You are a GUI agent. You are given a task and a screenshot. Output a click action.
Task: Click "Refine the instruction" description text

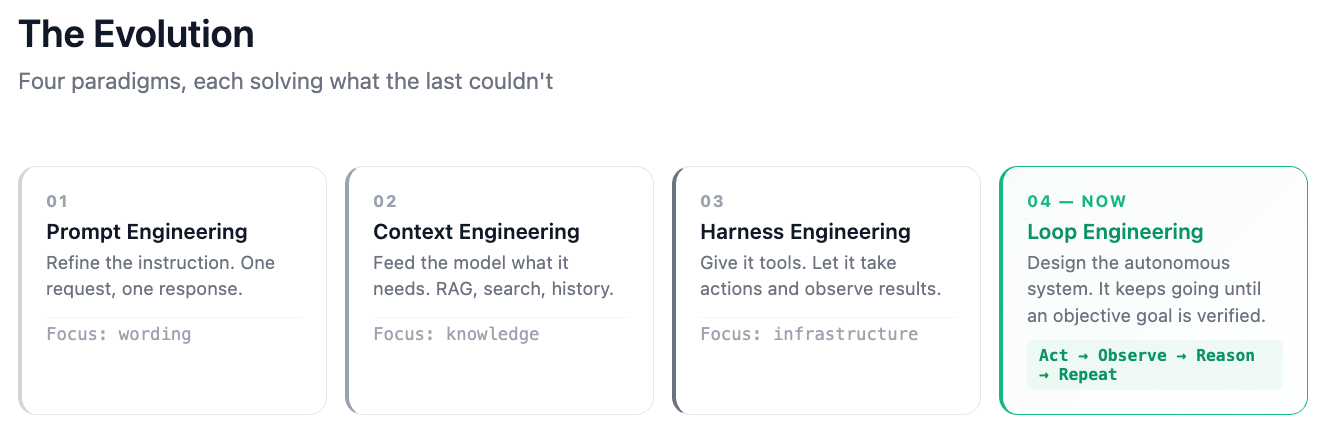click(160, 276)
